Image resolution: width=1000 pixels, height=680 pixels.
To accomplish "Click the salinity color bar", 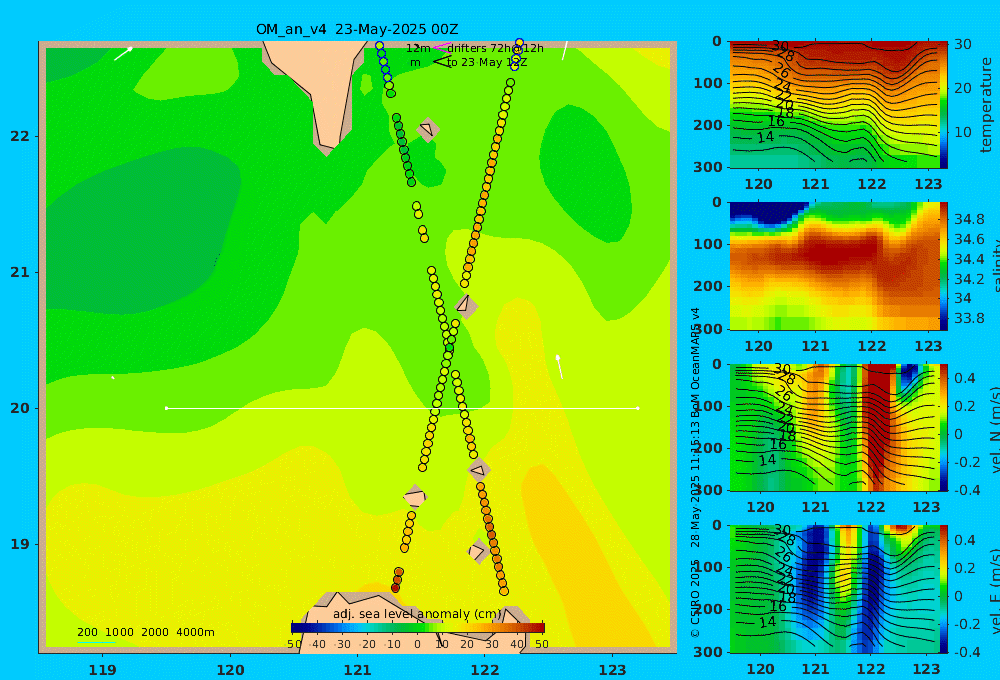I will (944, 266).
